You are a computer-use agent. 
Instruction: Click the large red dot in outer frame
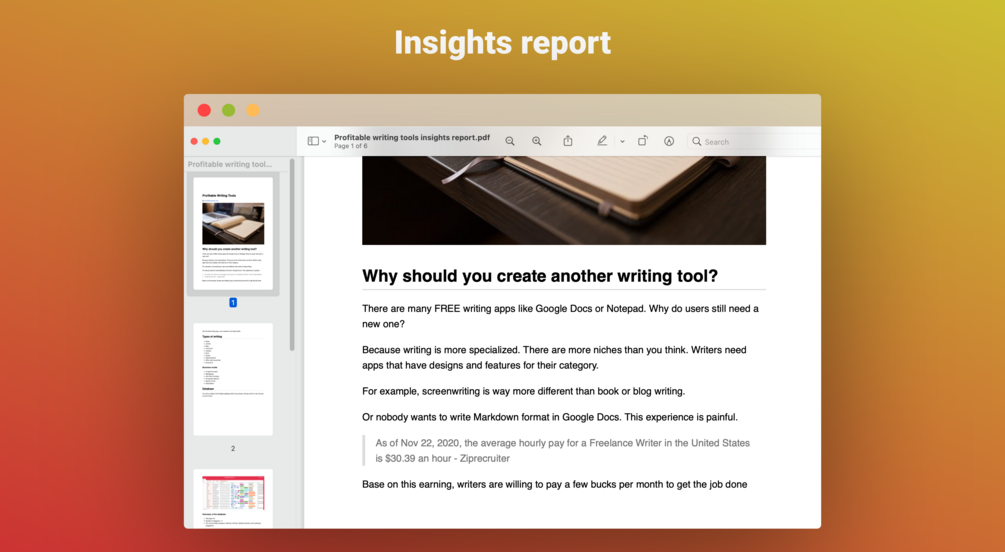204,110
